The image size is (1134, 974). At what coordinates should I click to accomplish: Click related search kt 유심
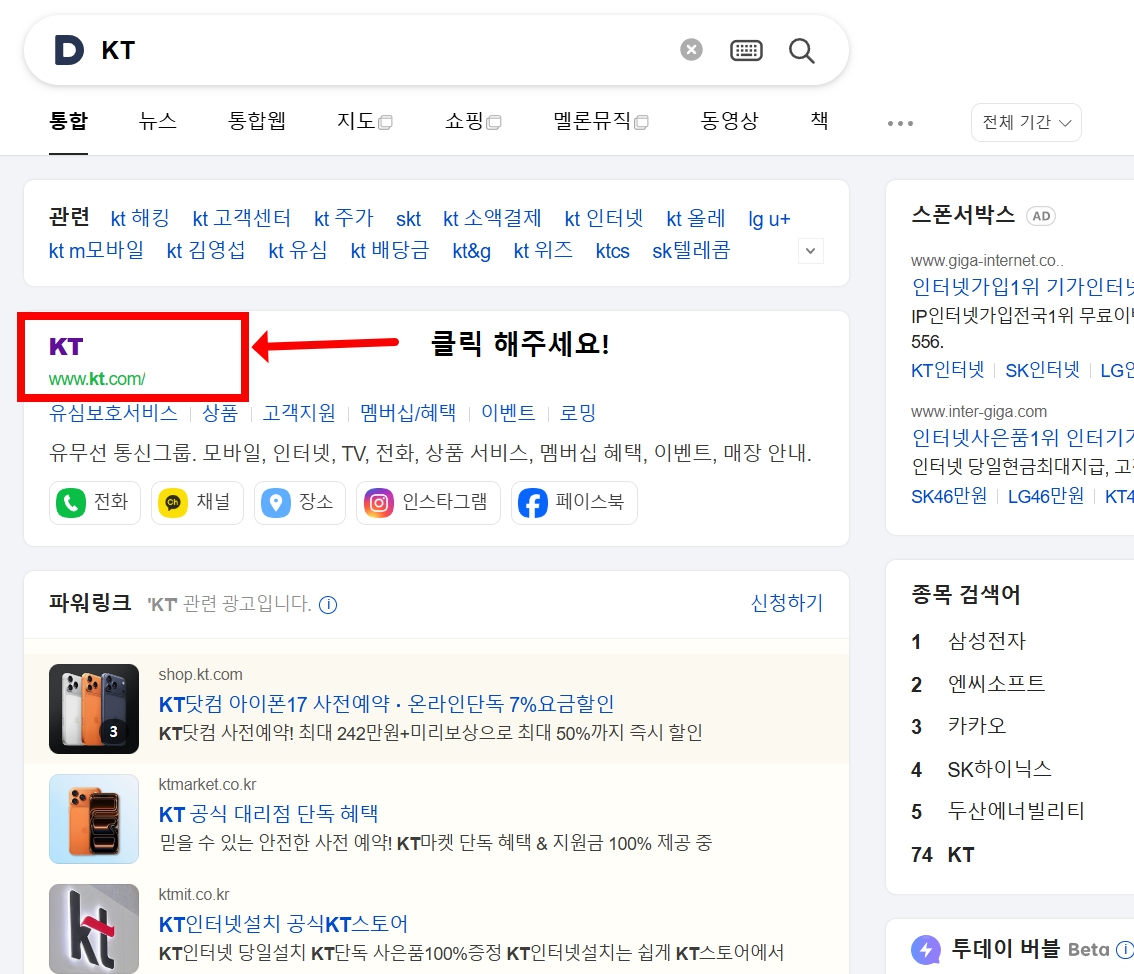point(298,251)
